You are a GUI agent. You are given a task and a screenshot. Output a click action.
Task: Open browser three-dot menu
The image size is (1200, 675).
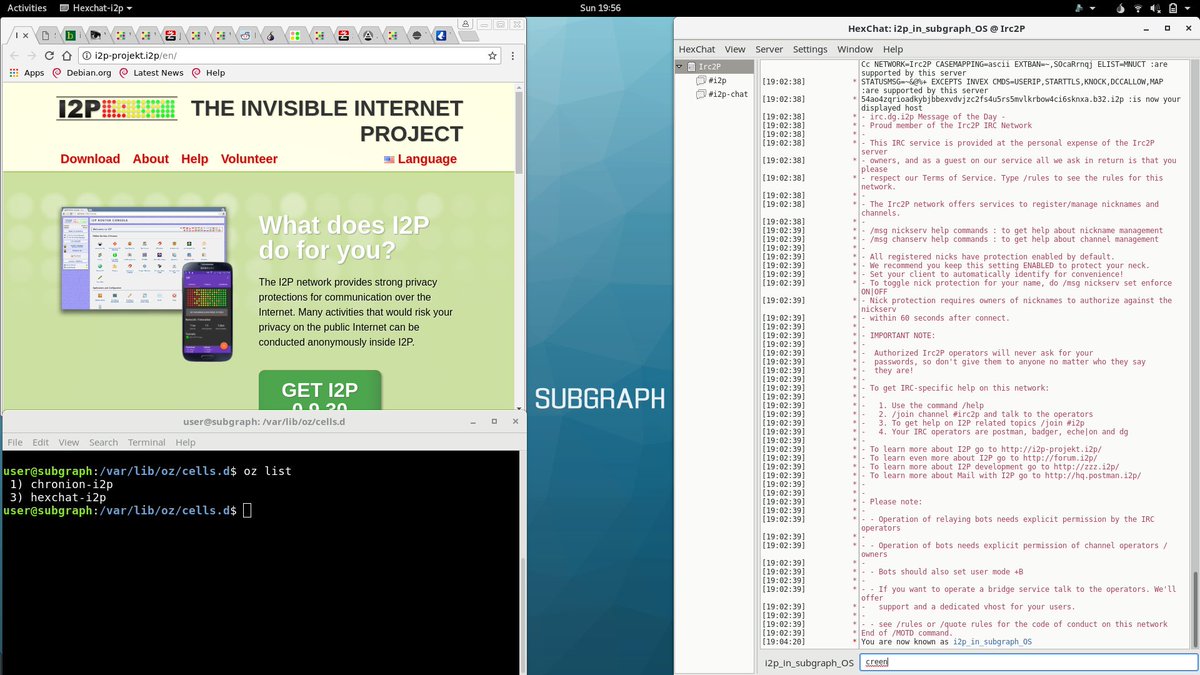(513, 56)
